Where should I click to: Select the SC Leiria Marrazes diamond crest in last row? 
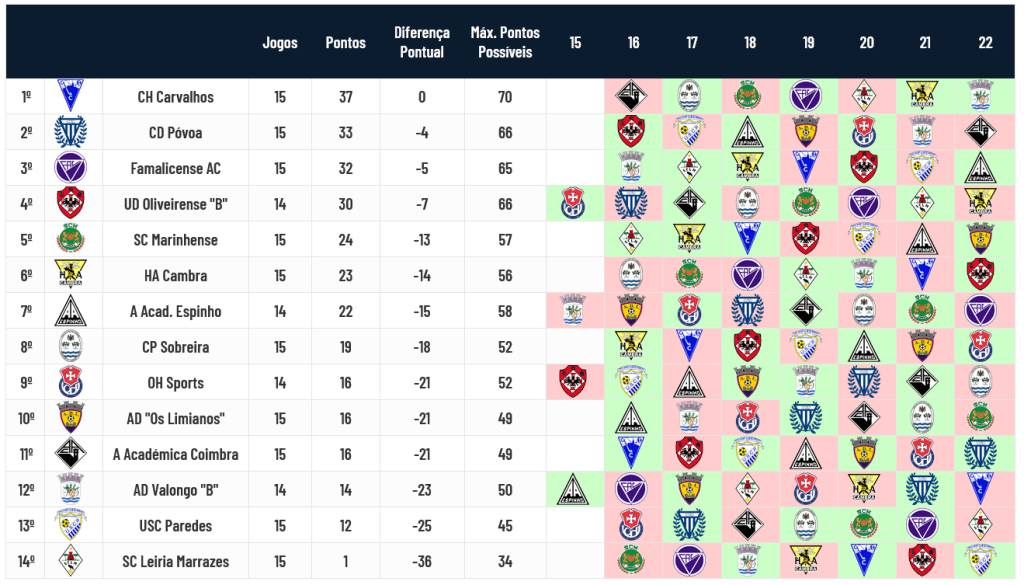pos(71,561)
